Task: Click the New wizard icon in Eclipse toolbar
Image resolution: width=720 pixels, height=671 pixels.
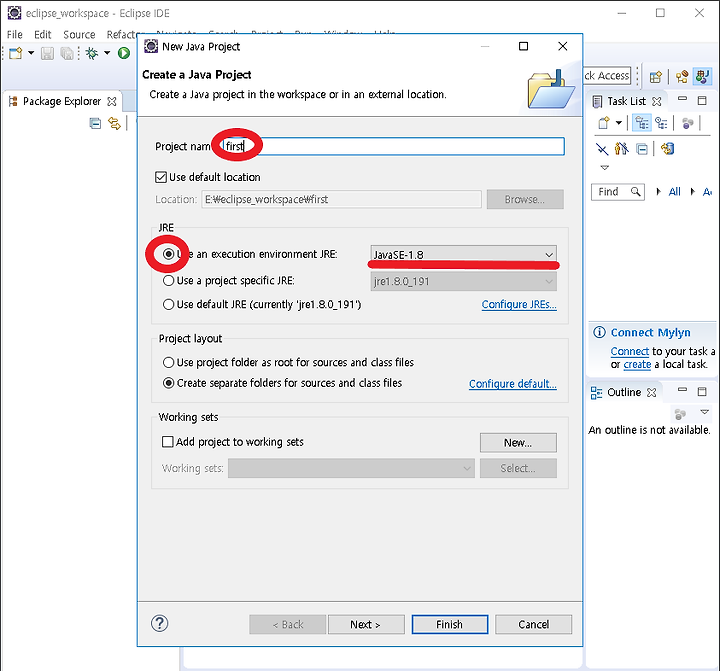Action: (x=15, y=54)
